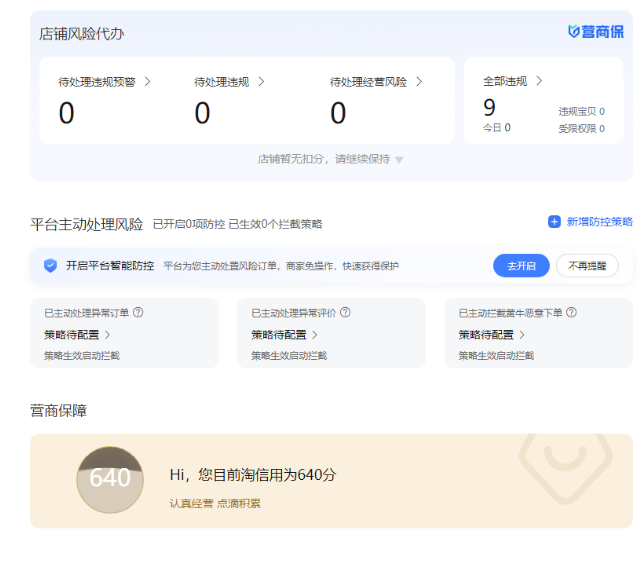
Task: Expand the 店铺暂无扣分 dropdown arrow
Action: [399, 160]
